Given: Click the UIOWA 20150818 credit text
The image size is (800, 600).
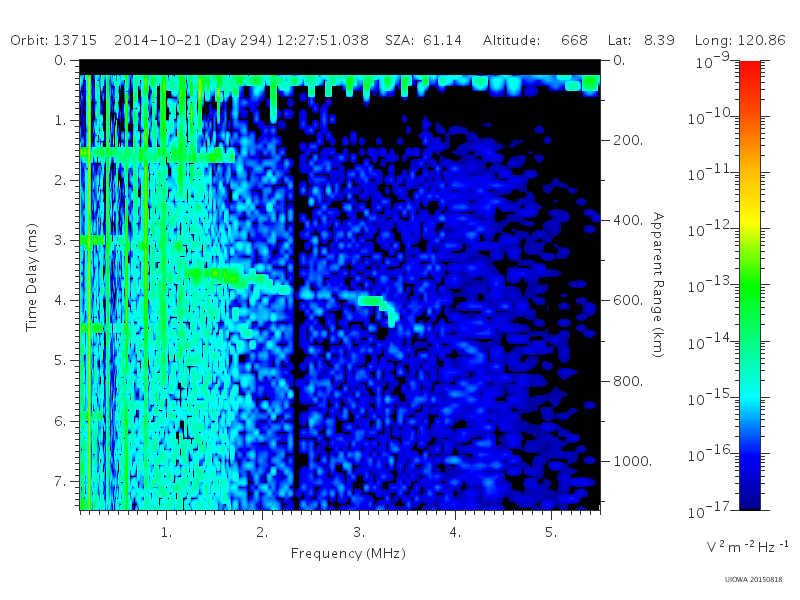Looking at the screenshot, I should click(753, 580).
